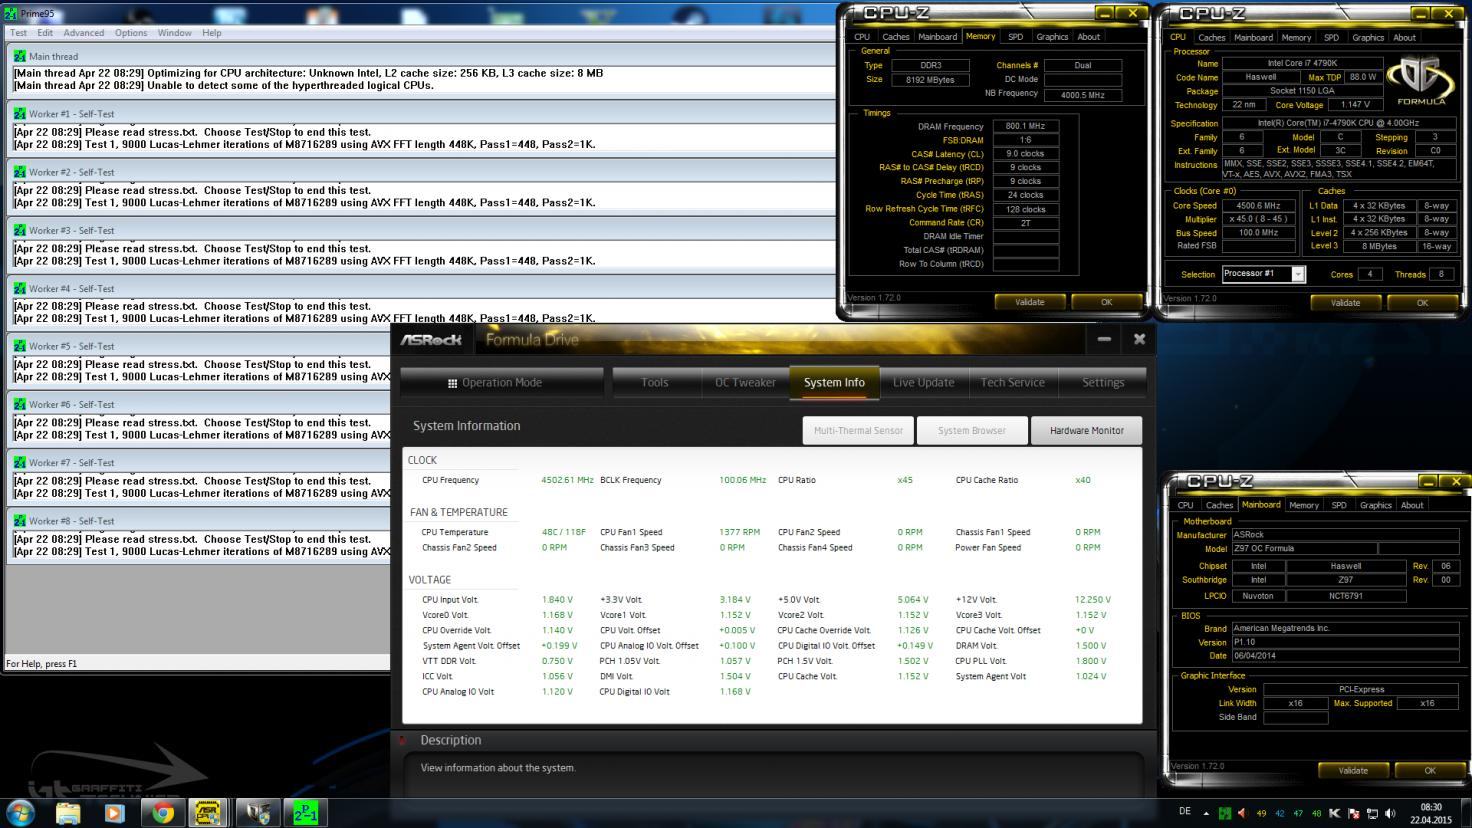Open the CPU tab in CPU-Z Mainboard window

coord(1185,505)
